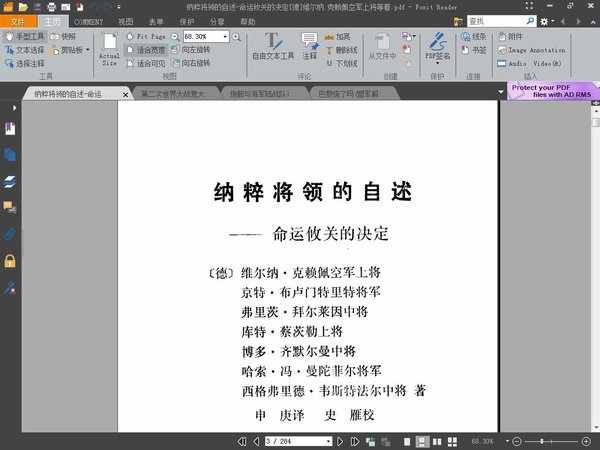Click the Image Annotation tool
Viewport: 600px width, 450px height.
coord(532,50)
